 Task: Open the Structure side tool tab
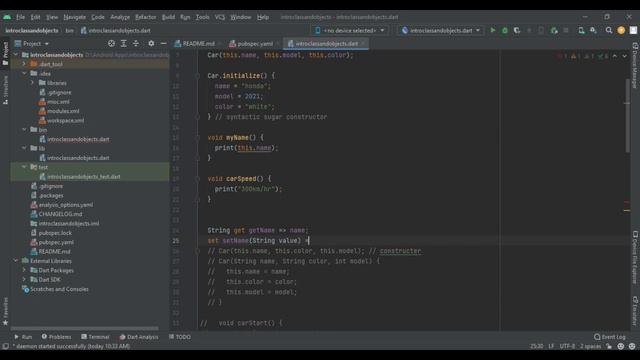(5, 90)
